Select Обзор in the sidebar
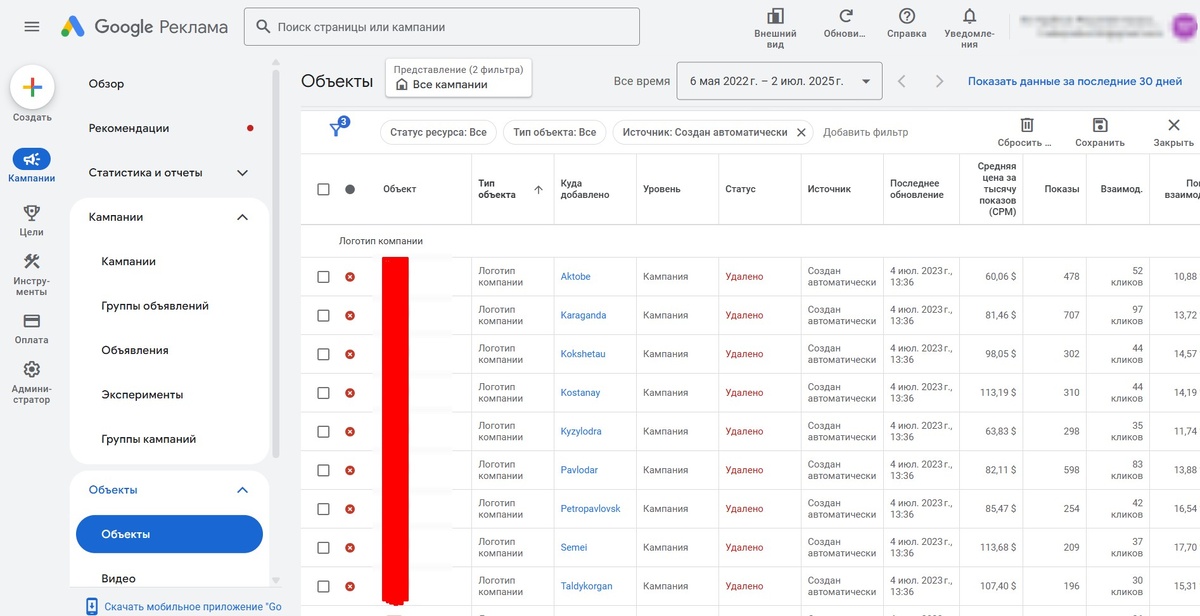 point(107,84)
